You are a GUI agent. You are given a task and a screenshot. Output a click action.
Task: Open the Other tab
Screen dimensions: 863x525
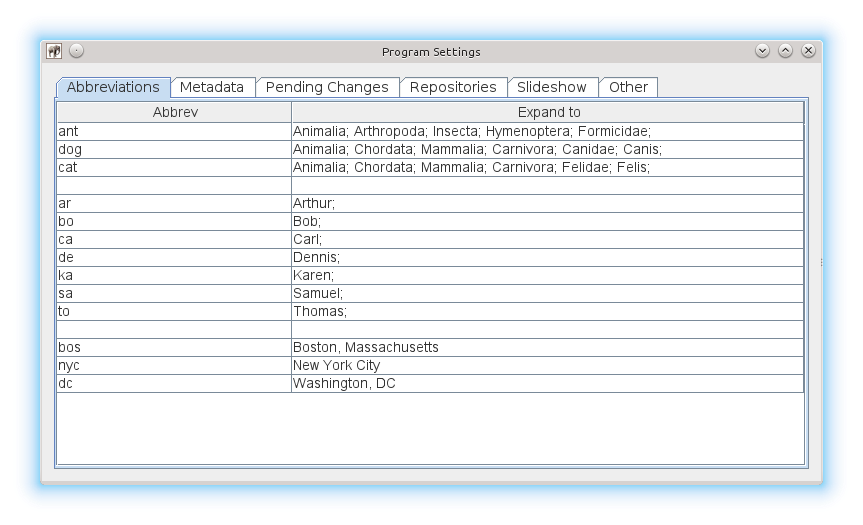point(628,87)
